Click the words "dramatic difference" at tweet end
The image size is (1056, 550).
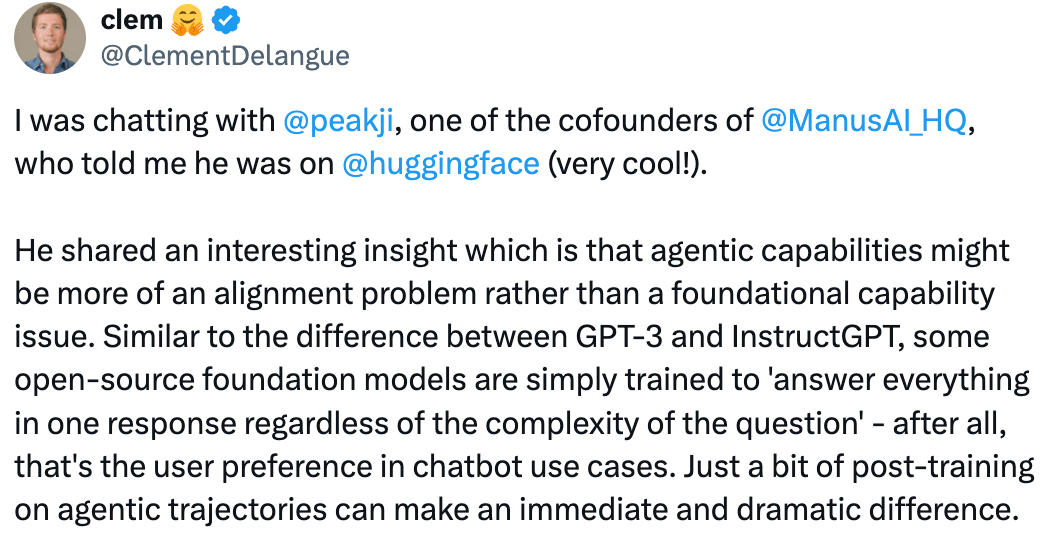[x=877, y=510]
